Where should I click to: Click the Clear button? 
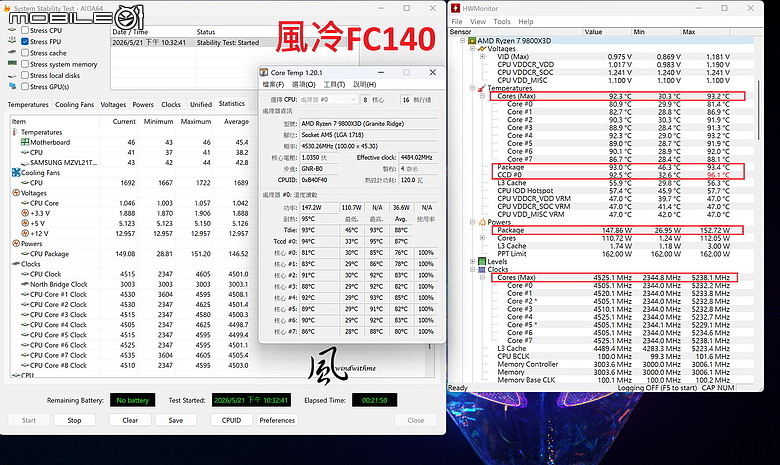pos(130,420)
